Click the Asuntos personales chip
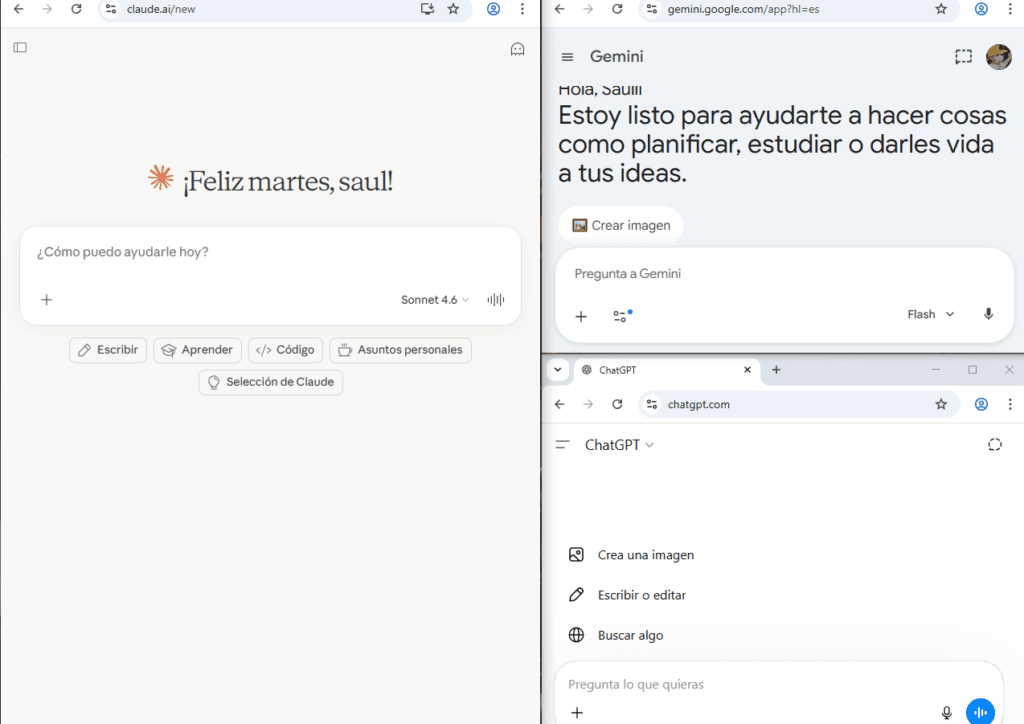The image size is (1024, 724). [x=400, y=350]
